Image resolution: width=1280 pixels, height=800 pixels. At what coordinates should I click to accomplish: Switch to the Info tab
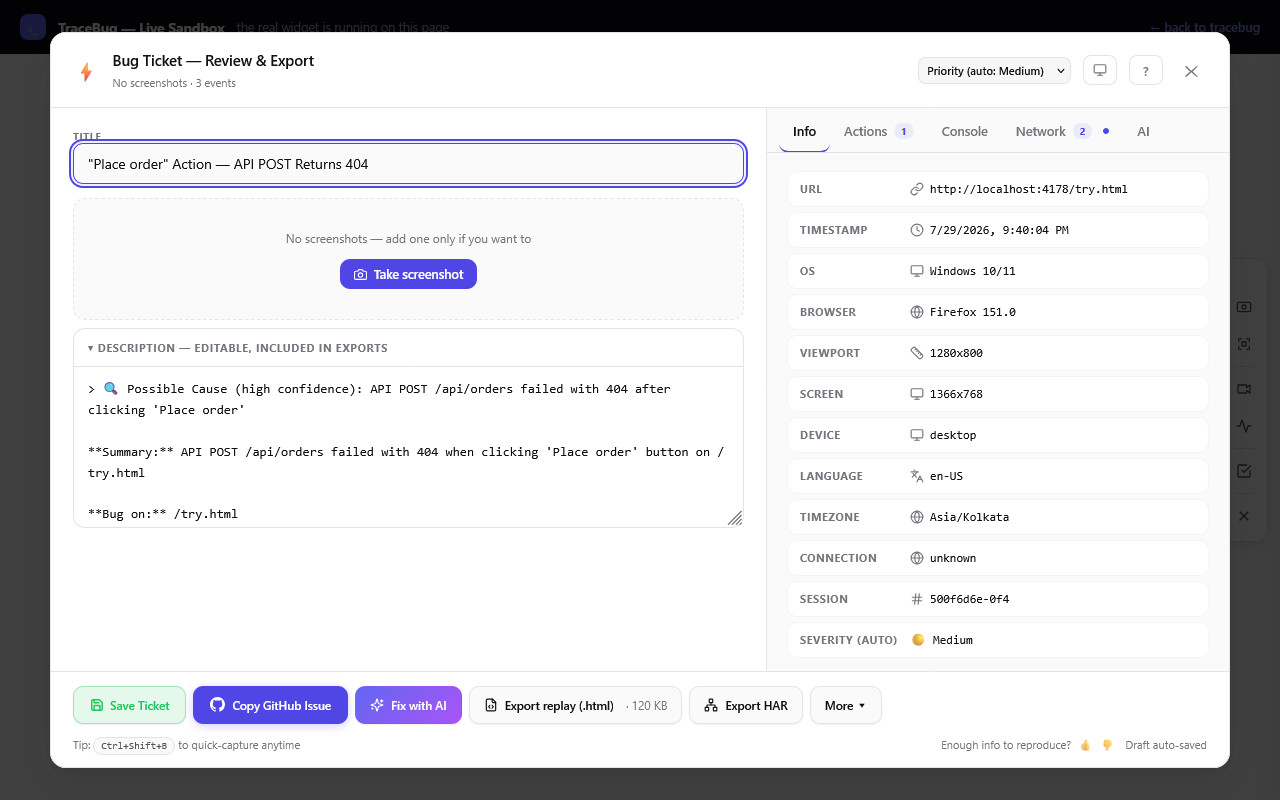(804, 132)
